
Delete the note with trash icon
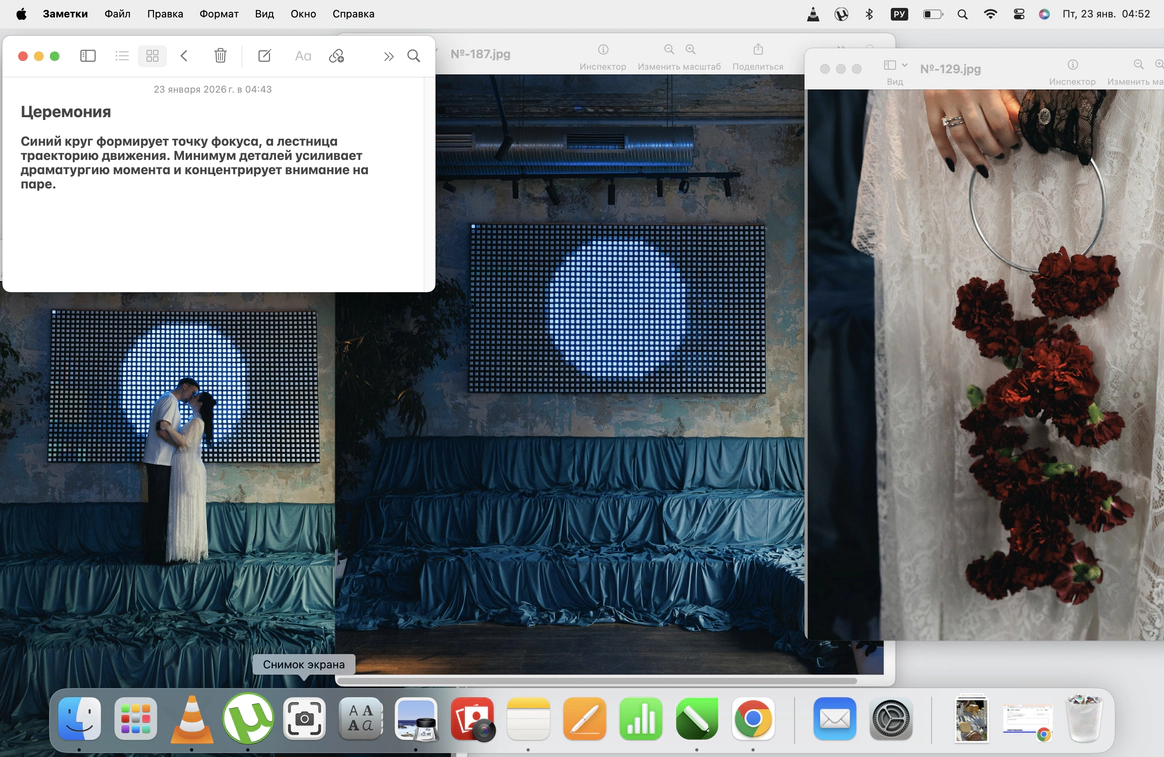(221, 56)
